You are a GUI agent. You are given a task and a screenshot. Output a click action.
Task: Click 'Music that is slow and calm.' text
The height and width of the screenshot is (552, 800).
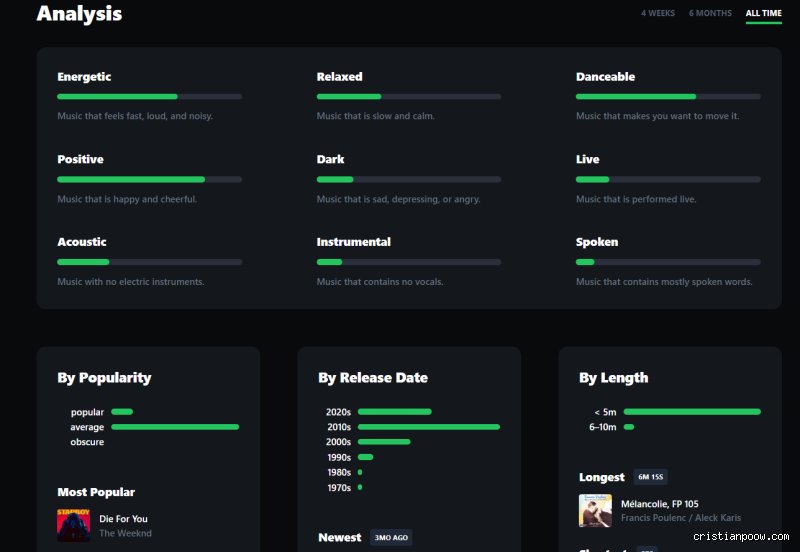(x=376, y=116)
